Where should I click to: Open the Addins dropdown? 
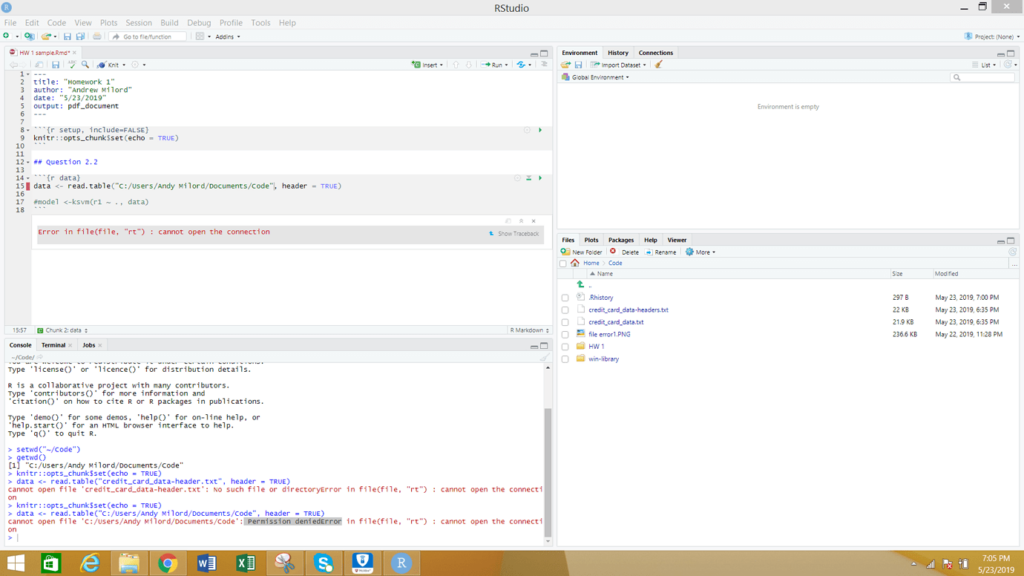point(227,37)
